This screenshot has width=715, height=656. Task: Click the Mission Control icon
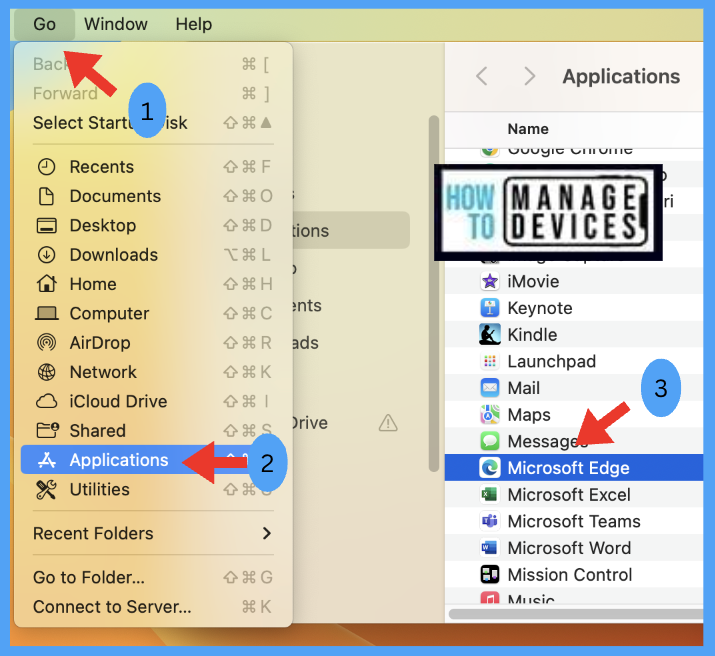click(490, 574)
